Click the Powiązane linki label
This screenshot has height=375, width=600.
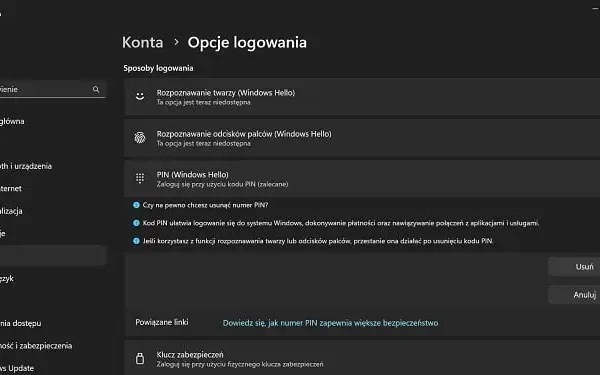[x=161, y=322]
